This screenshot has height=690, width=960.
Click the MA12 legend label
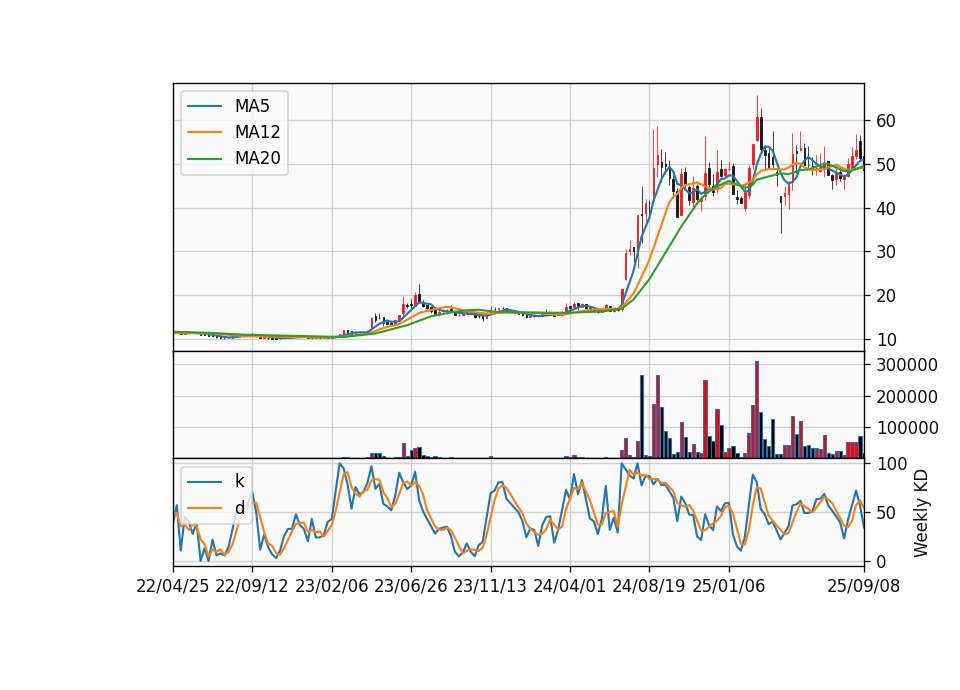point(257,132)
